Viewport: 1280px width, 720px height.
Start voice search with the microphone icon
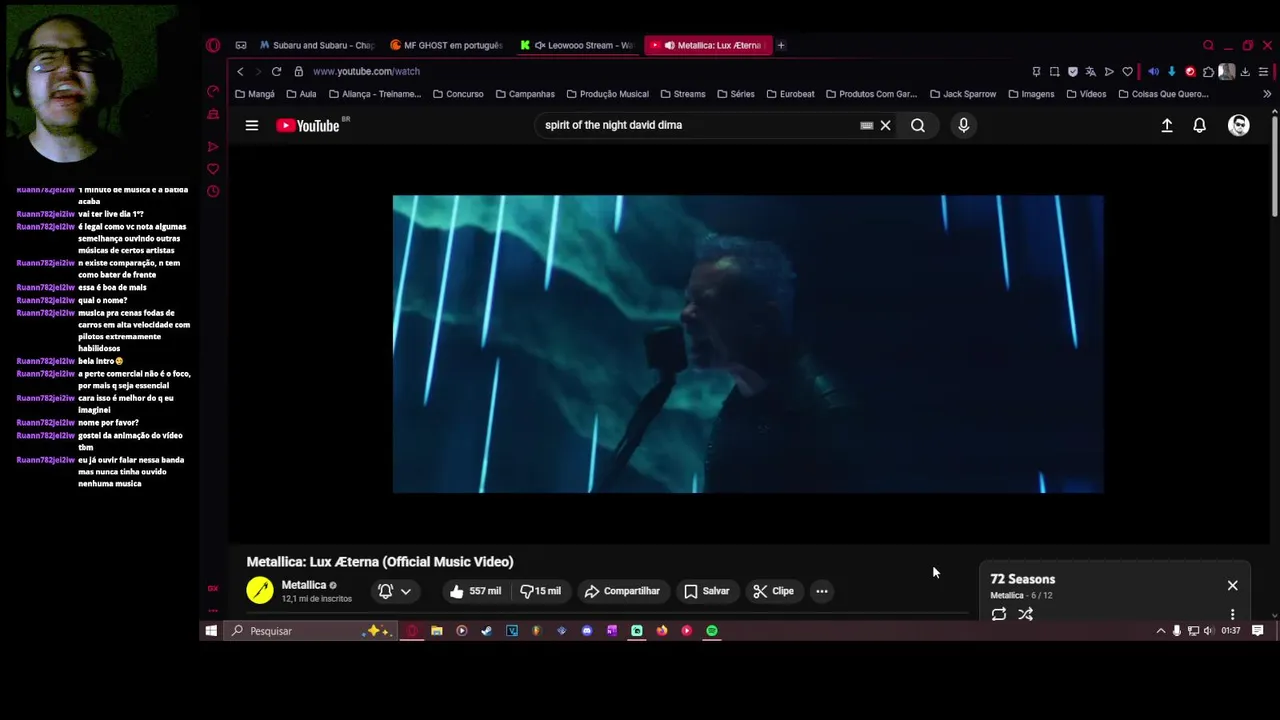point(964,125)
